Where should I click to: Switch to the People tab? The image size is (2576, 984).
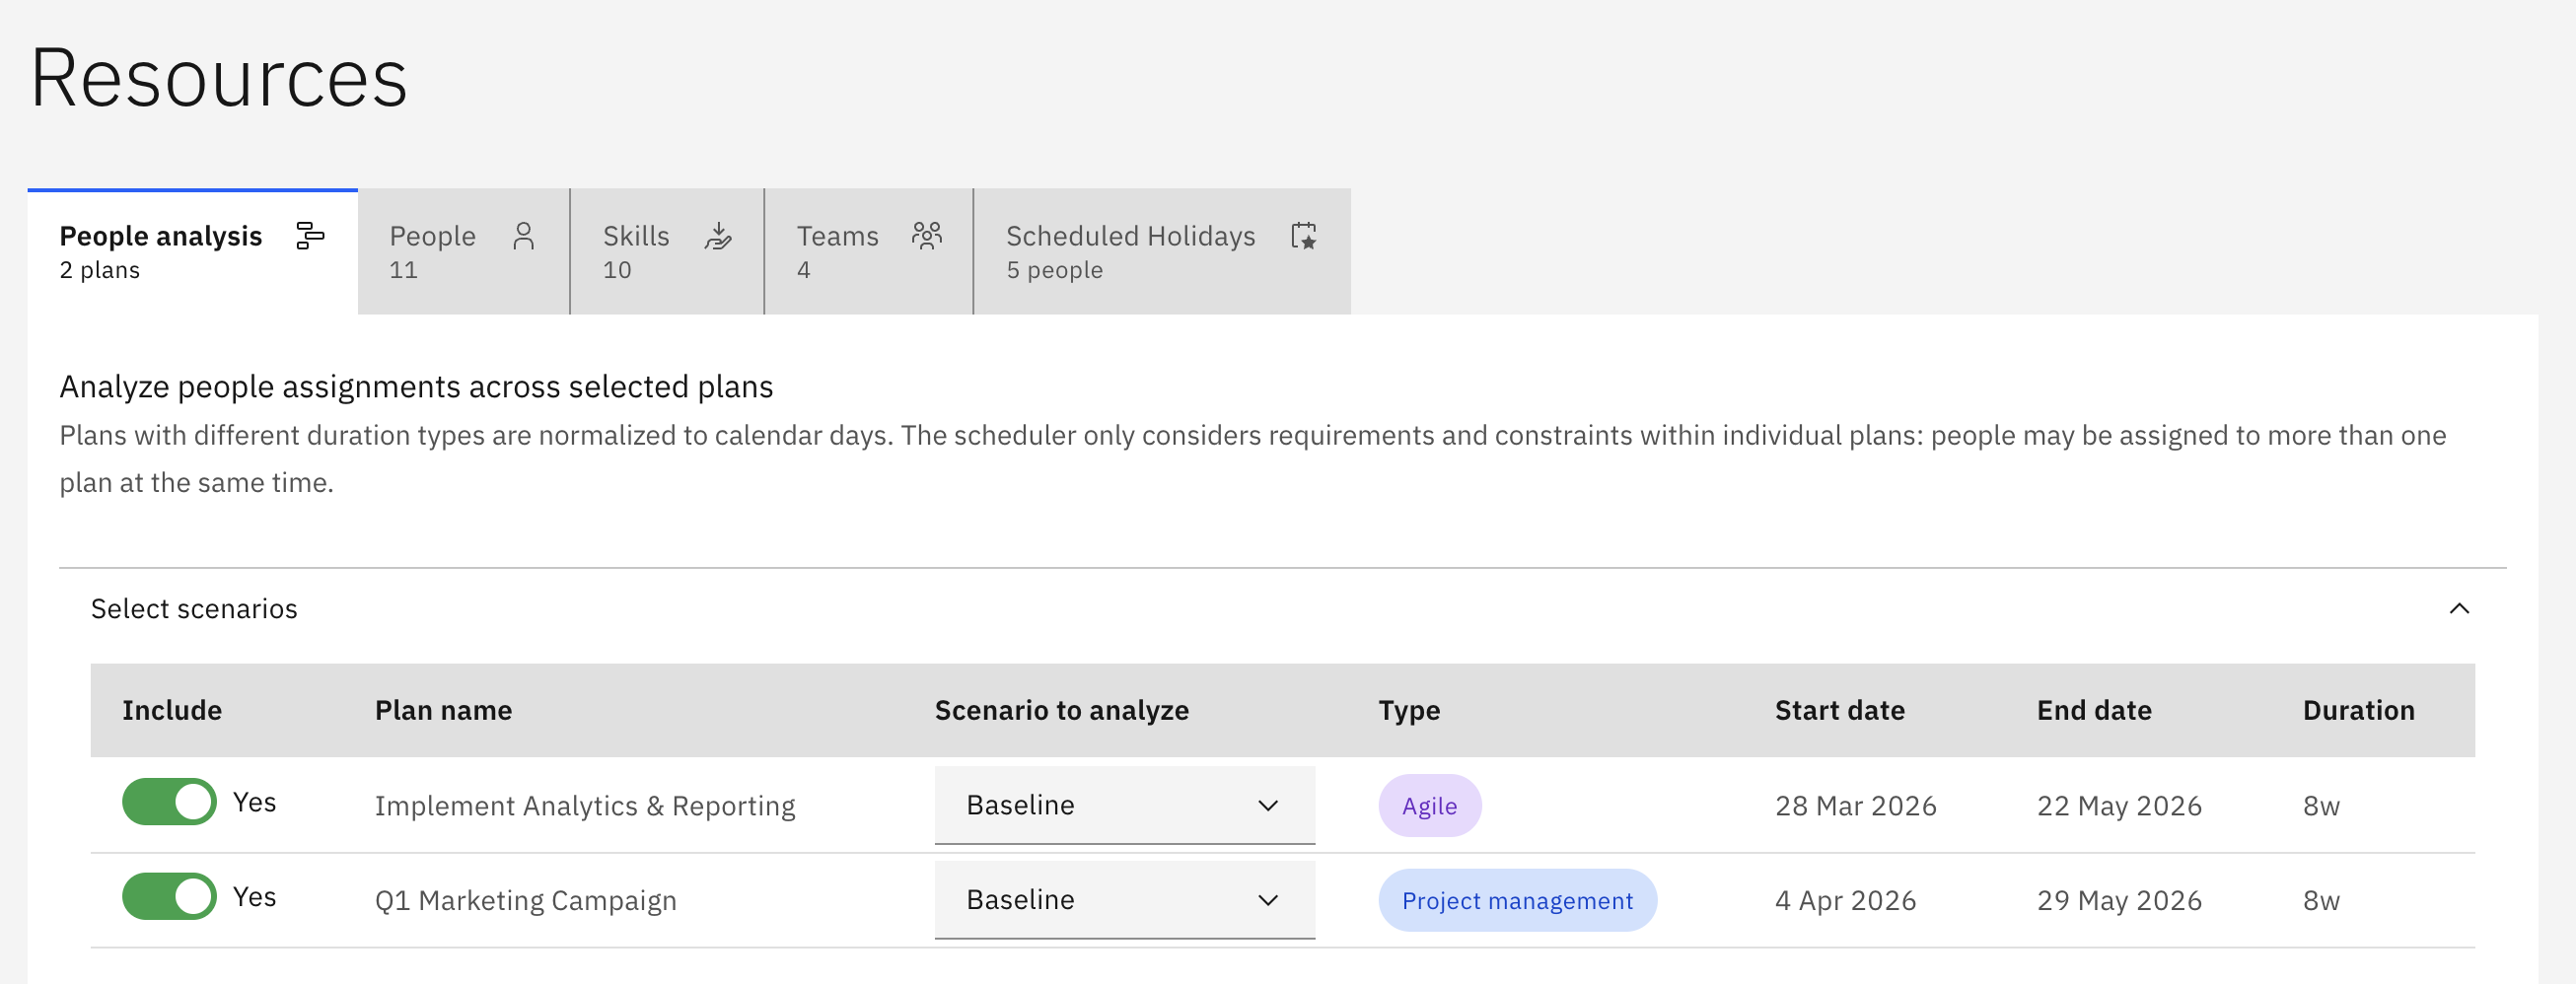(x=464, y=251)
